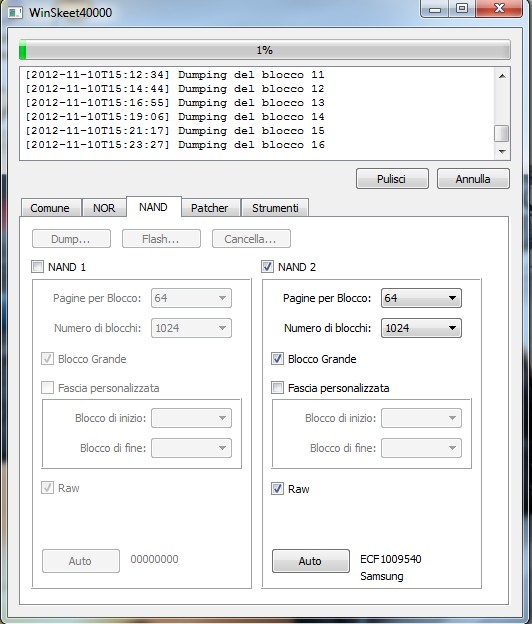This screenshot has height=624, width=532.
Task: Open NAND 2 Blocco di inizio dropdown
Action: 421,418
